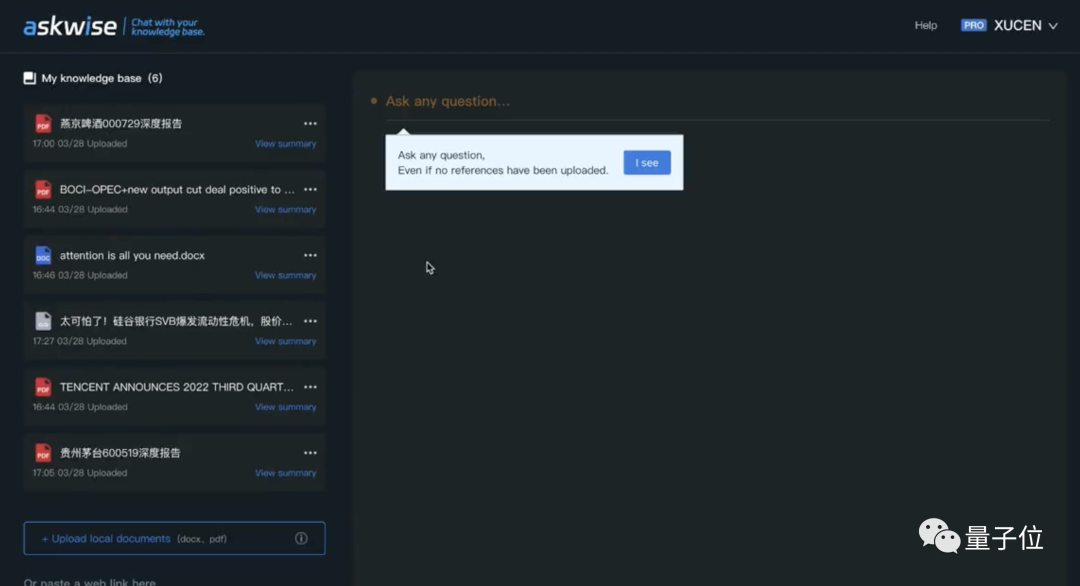The height and width of the screenshot is (586, 1080).
Task: Dismiss the tooltip with I see button
Action: (647, 163)
